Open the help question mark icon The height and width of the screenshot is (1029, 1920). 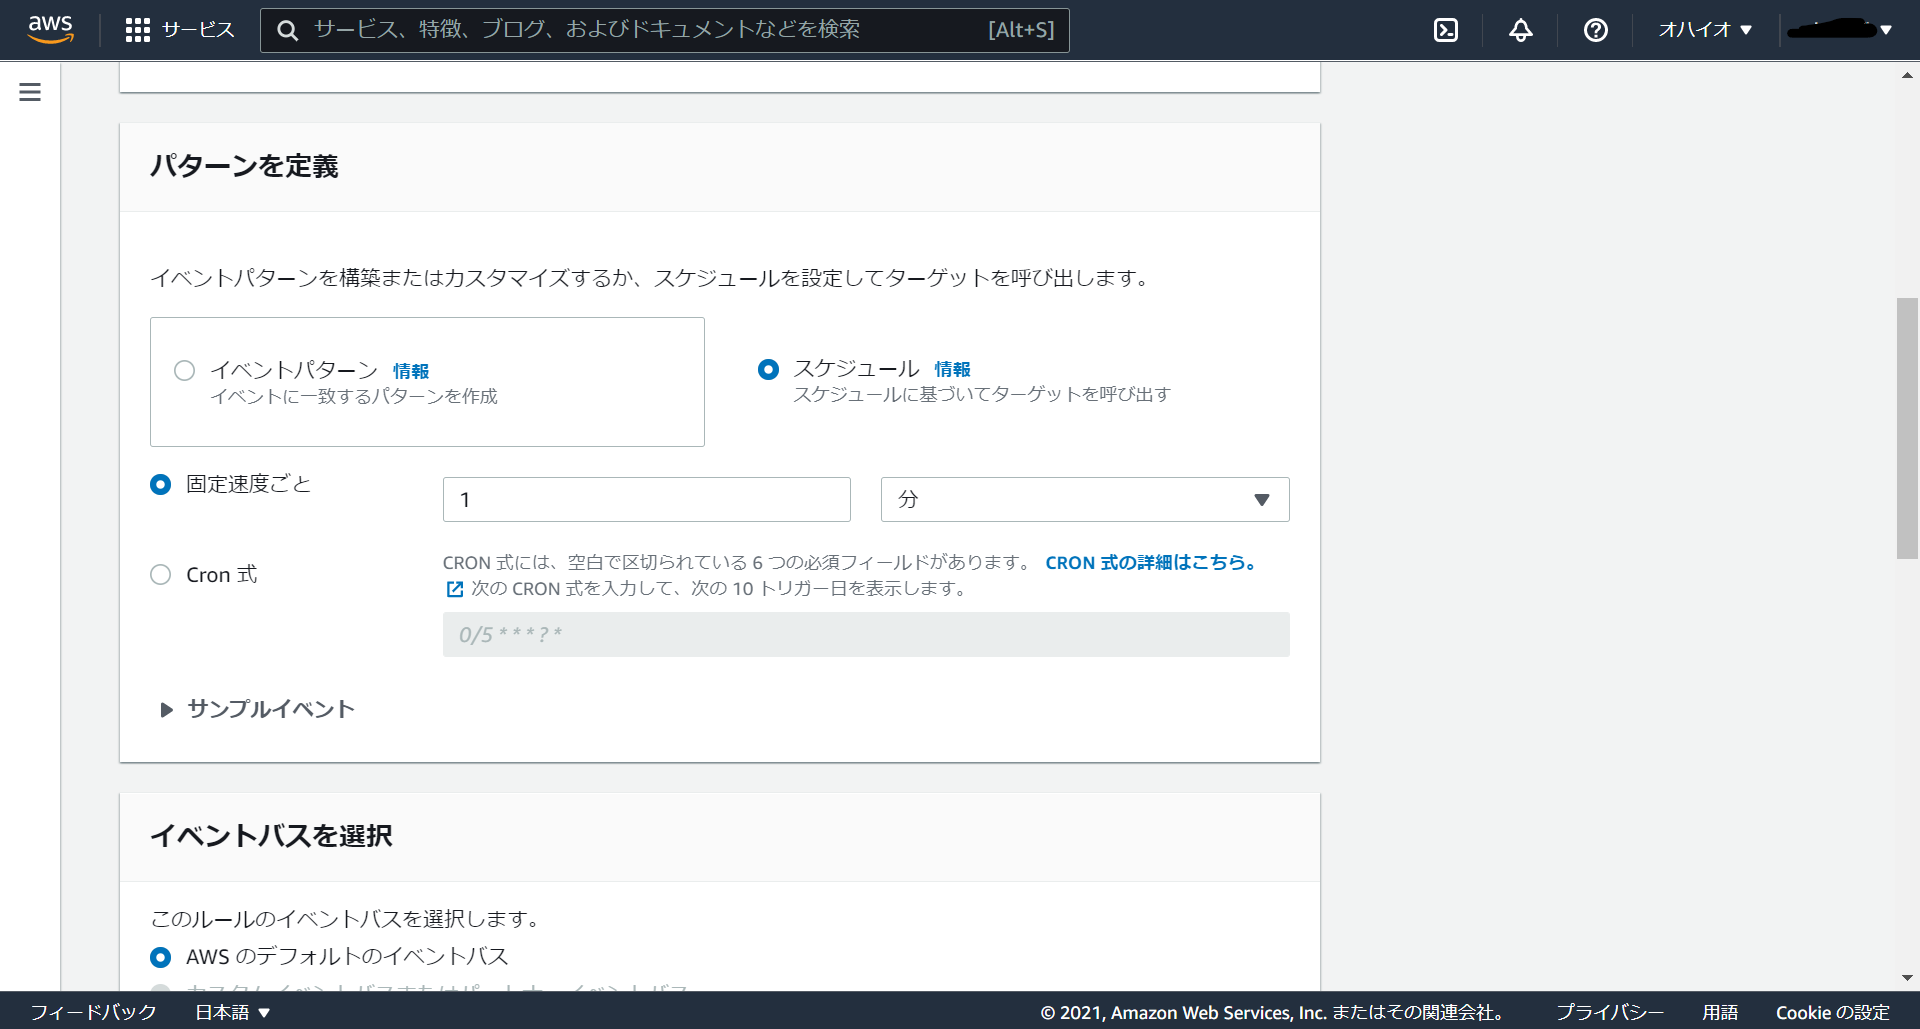pos(1594,30)
